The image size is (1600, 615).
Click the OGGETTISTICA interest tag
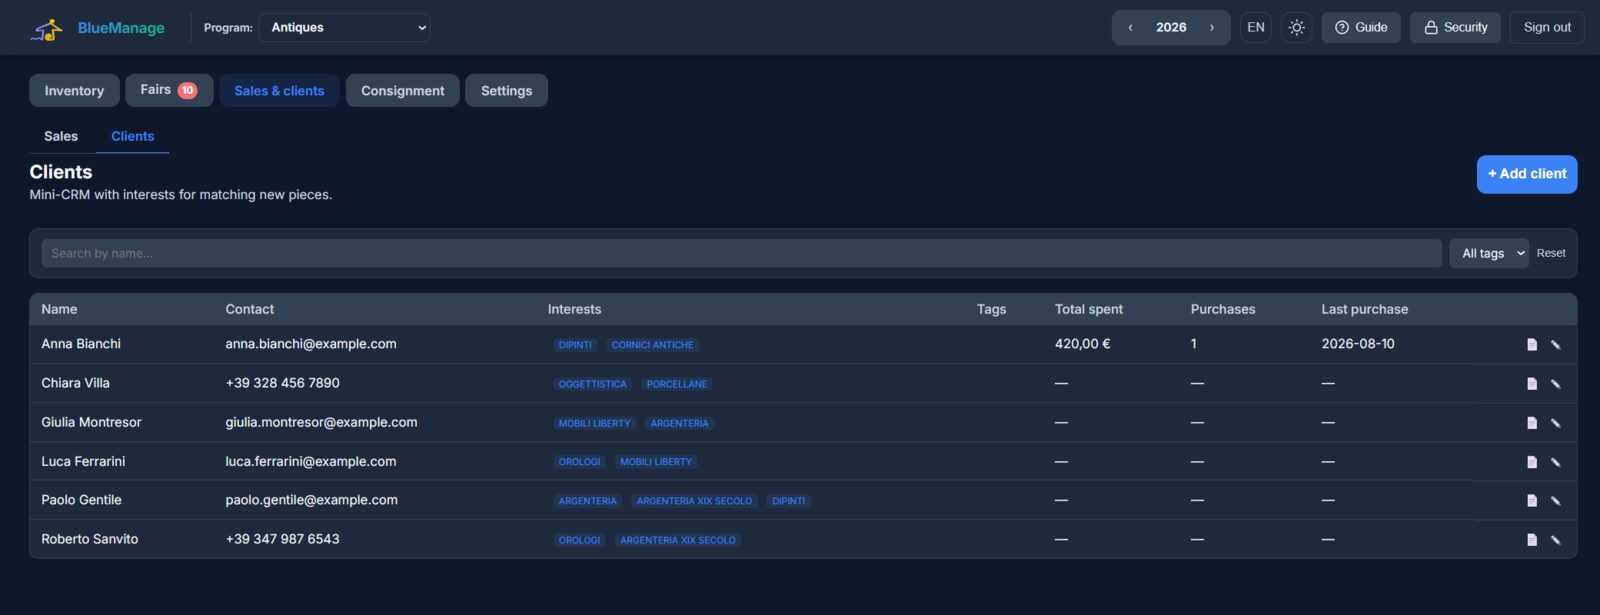(x=593, y=384)
